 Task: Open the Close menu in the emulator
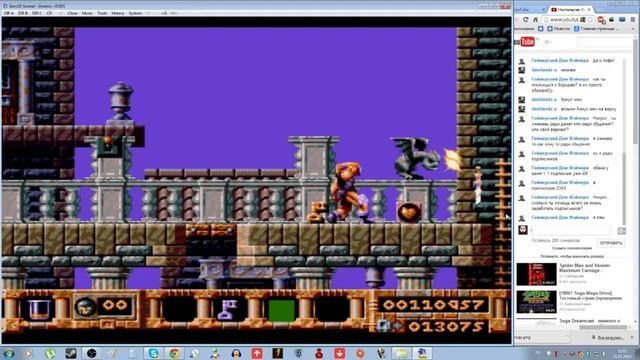72,13
